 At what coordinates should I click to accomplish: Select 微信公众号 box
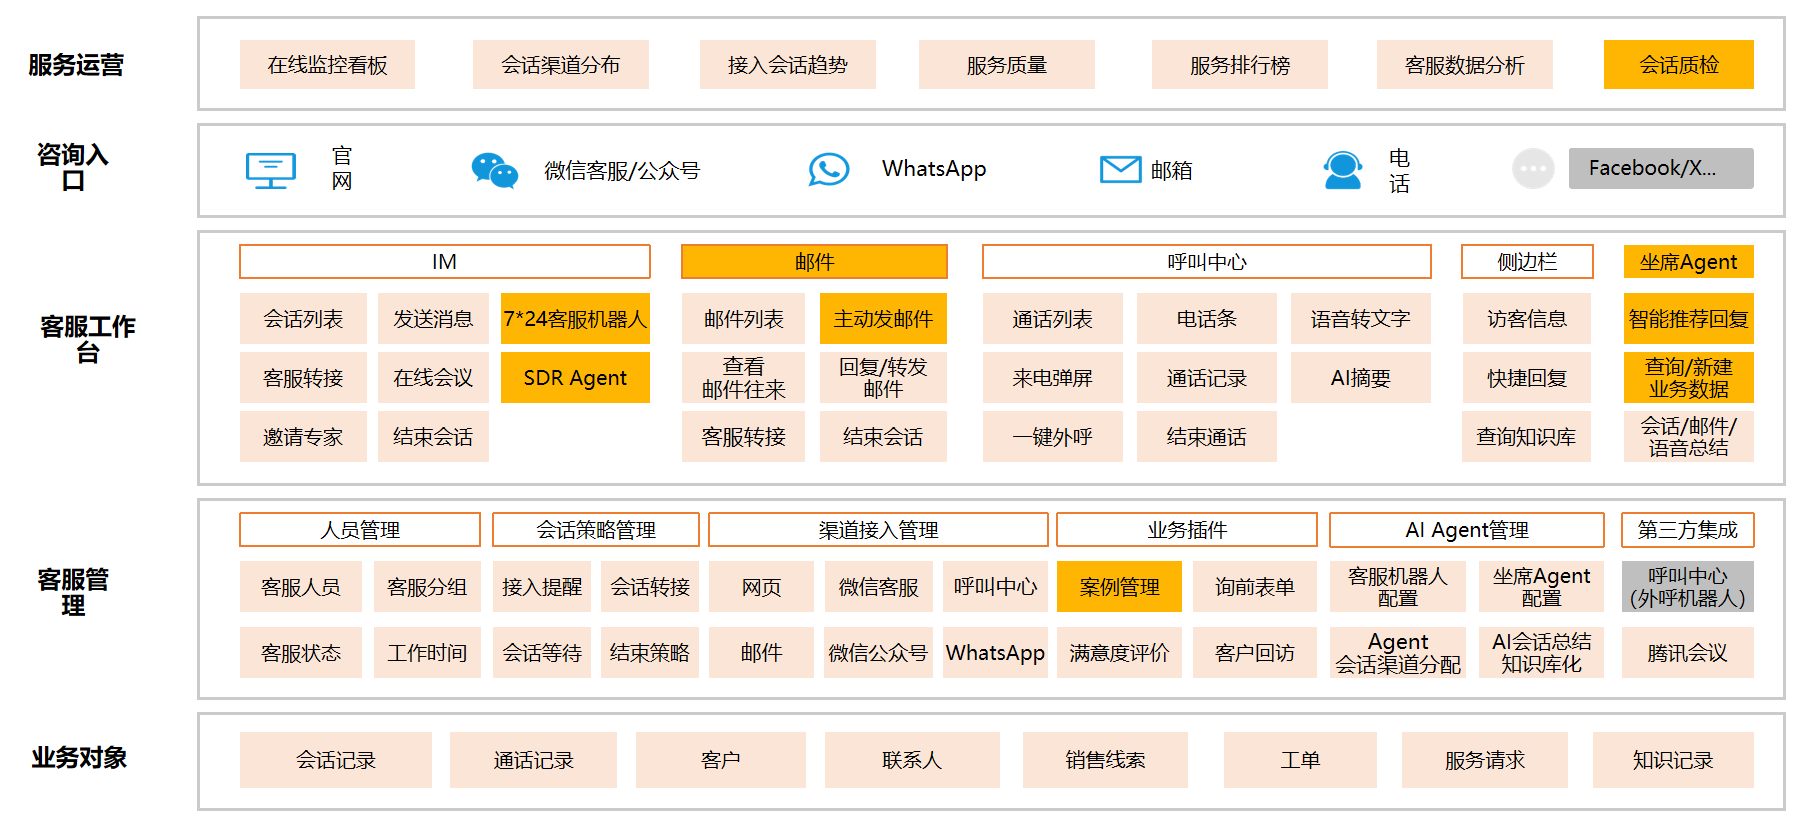[878, 653]
